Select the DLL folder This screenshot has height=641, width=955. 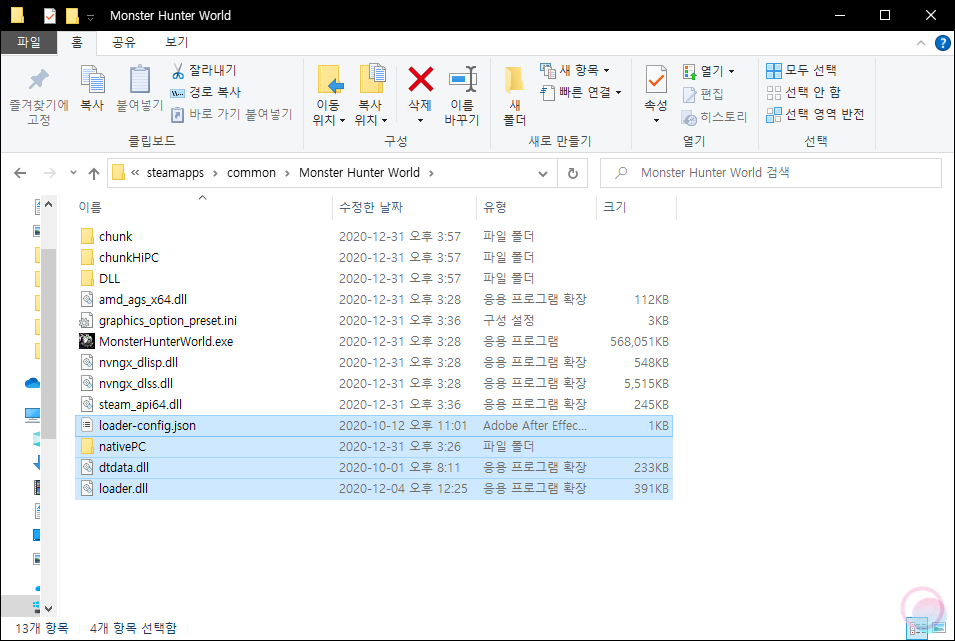coord(374,278)
